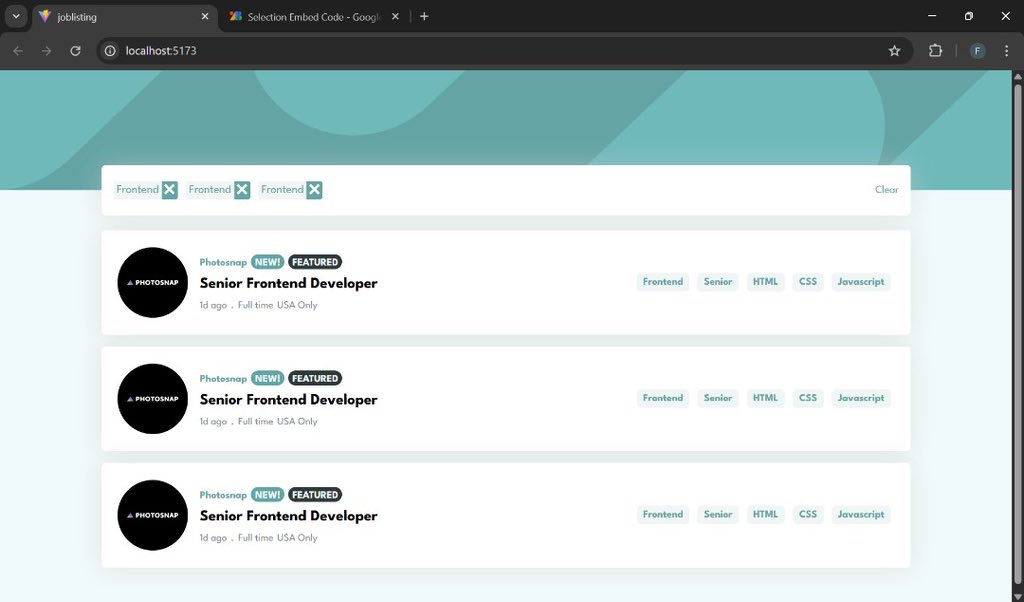This screenshot has width=1024, height=602.
Task: Open the browser Extensions puzzle icon
Action: (x=935, y=50)
